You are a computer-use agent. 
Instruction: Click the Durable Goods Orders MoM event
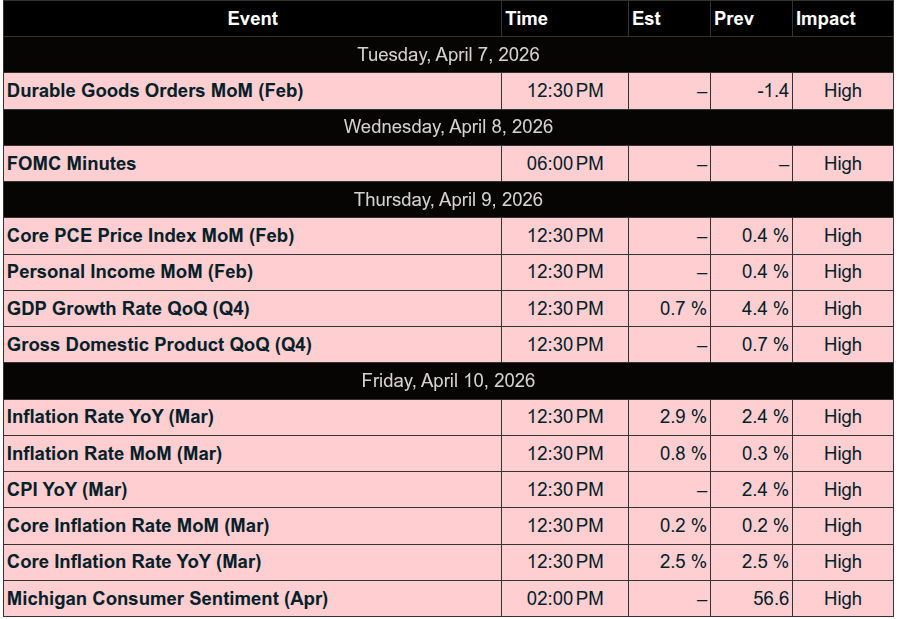click(155, 91)
